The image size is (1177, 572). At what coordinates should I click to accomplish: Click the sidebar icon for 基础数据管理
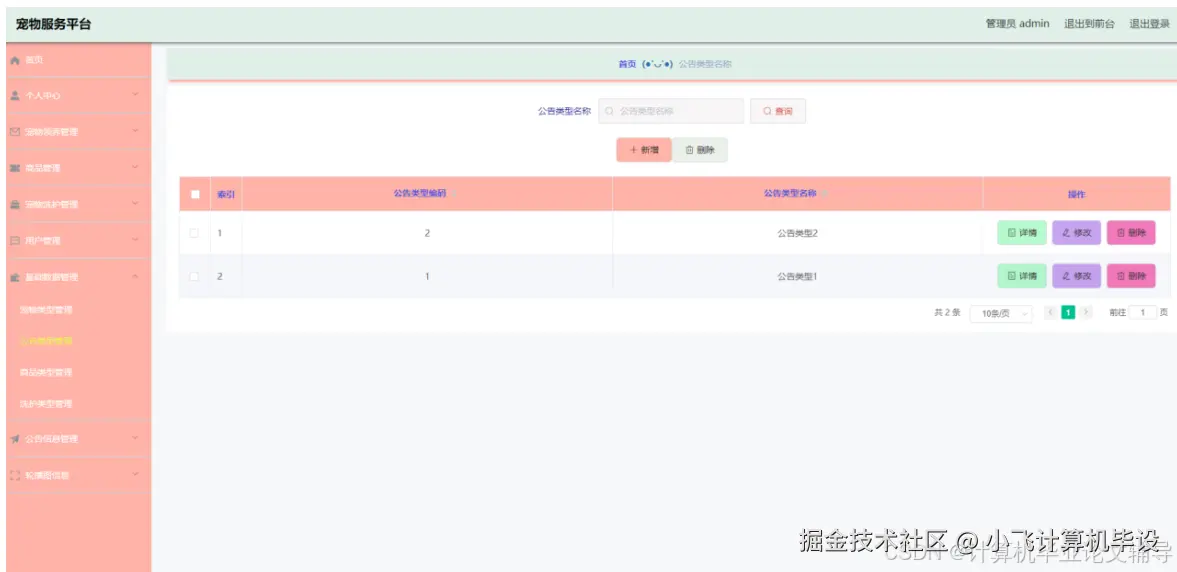coord(14,277)
